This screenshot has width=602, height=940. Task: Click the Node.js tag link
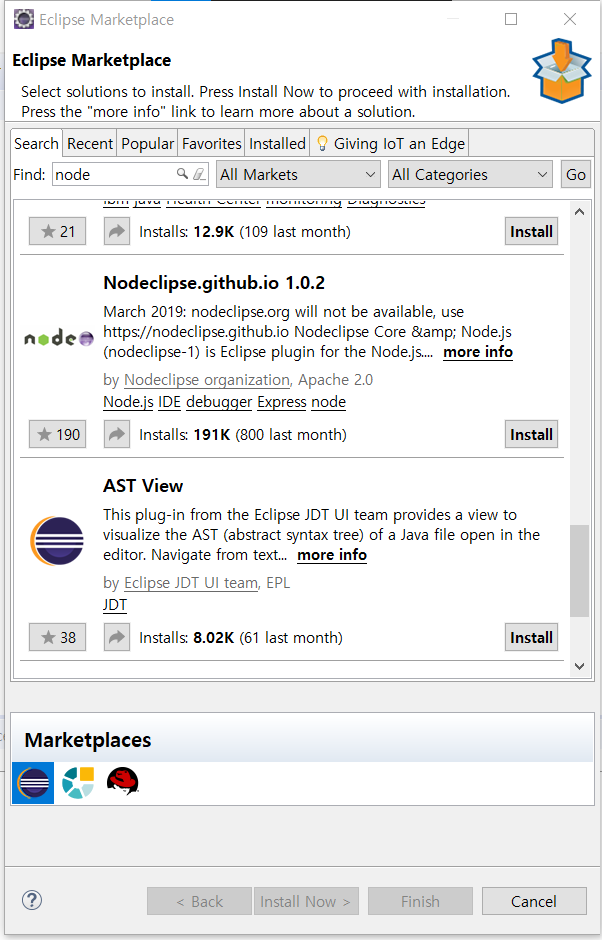128,402
